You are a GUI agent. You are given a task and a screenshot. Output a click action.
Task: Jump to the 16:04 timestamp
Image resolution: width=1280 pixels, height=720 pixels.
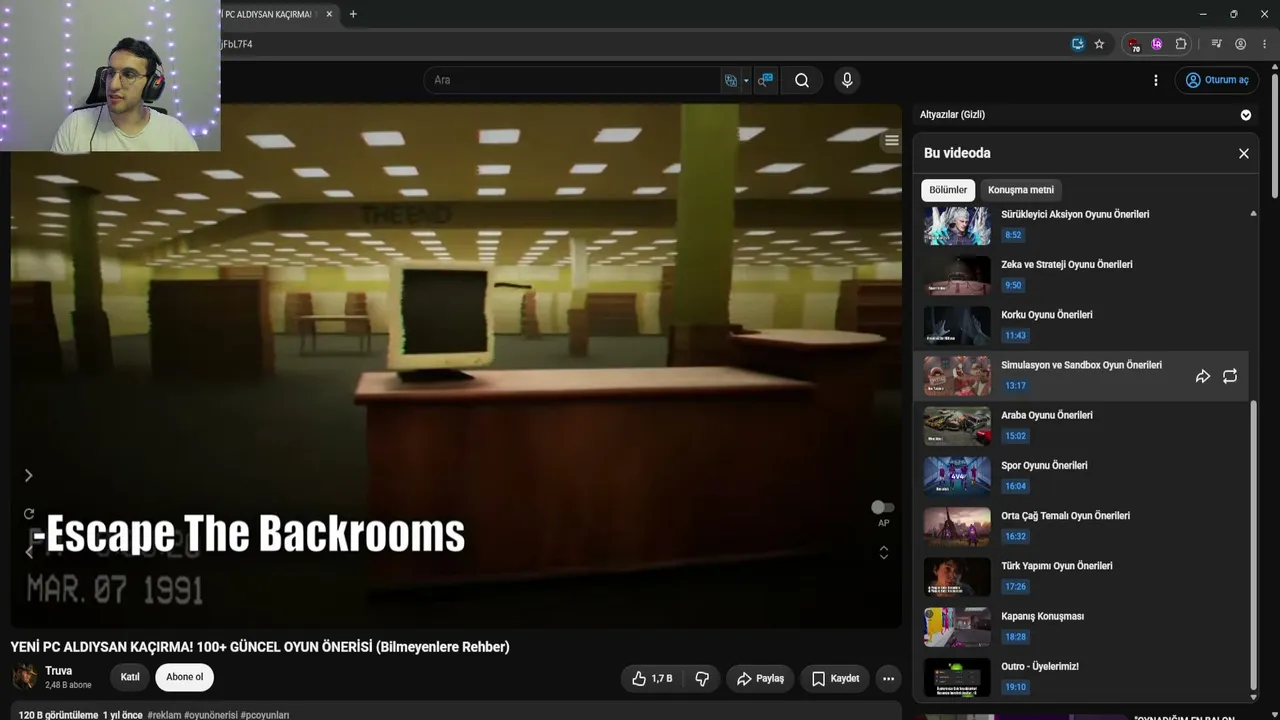pyautogui.click(x=1016, y=486)
